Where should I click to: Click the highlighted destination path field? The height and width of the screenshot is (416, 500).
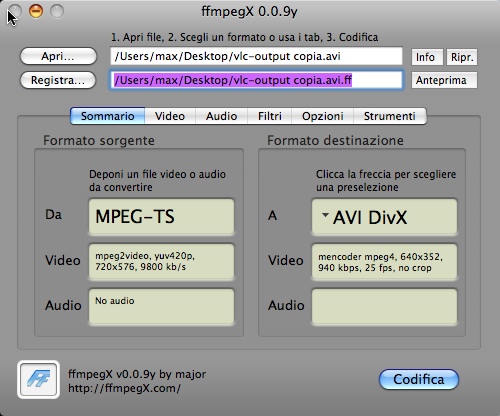256,80
